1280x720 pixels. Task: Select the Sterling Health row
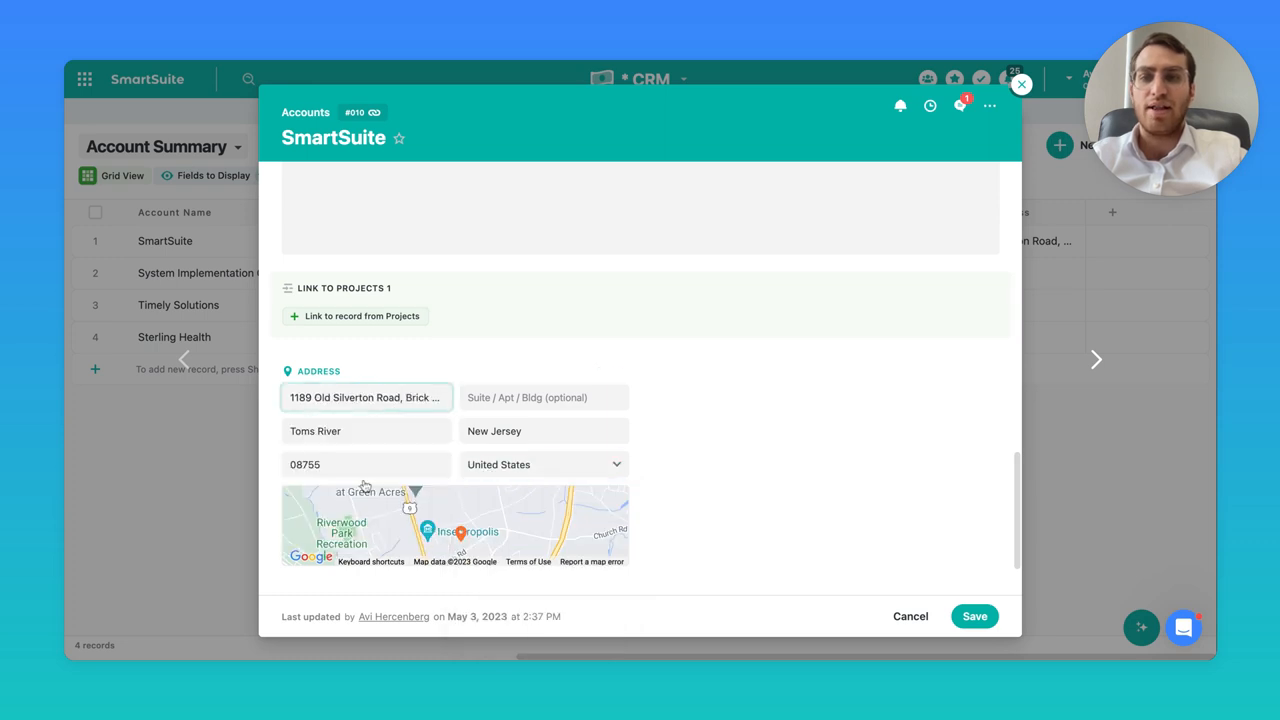tap(174, 337)
